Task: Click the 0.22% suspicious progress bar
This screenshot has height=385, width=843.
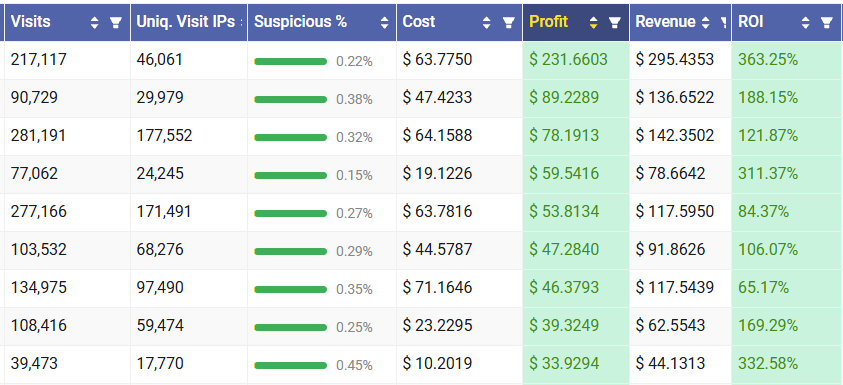Action: point(290,61)
